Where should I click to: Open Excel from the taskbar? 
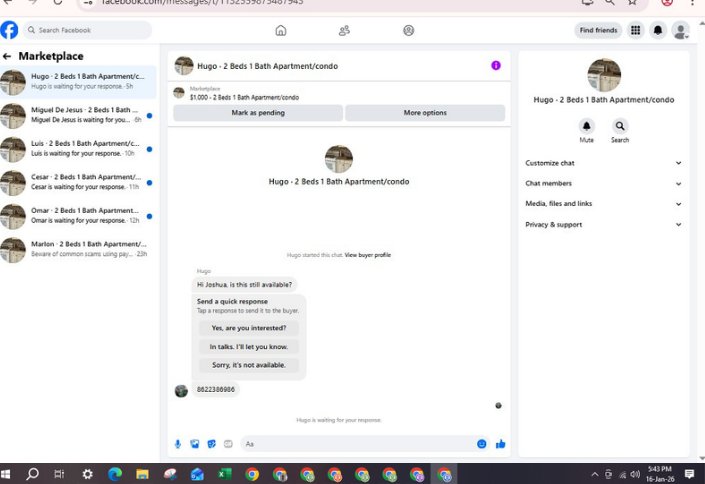[x=224, y=474]
